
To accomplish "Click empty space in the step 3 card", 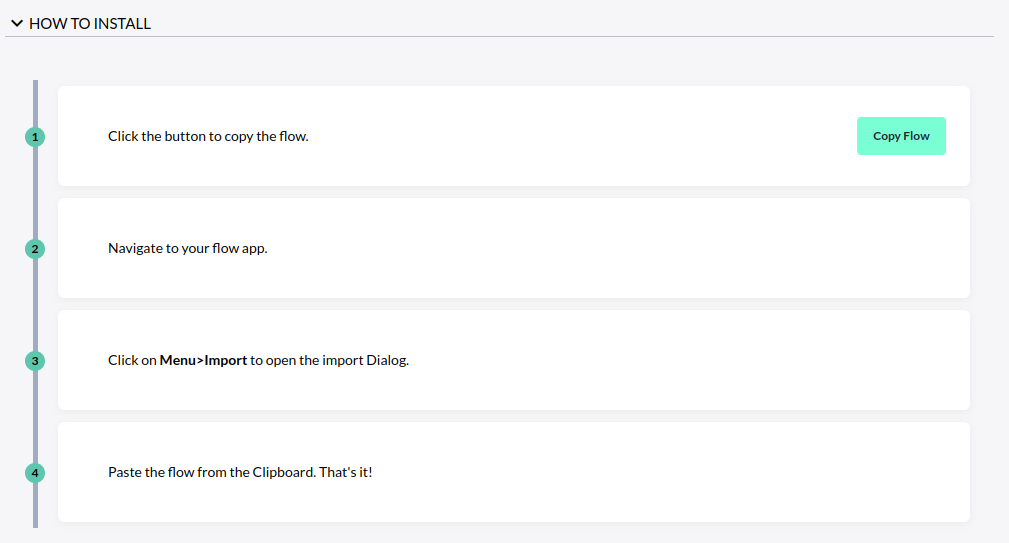I will coord(650,360).
